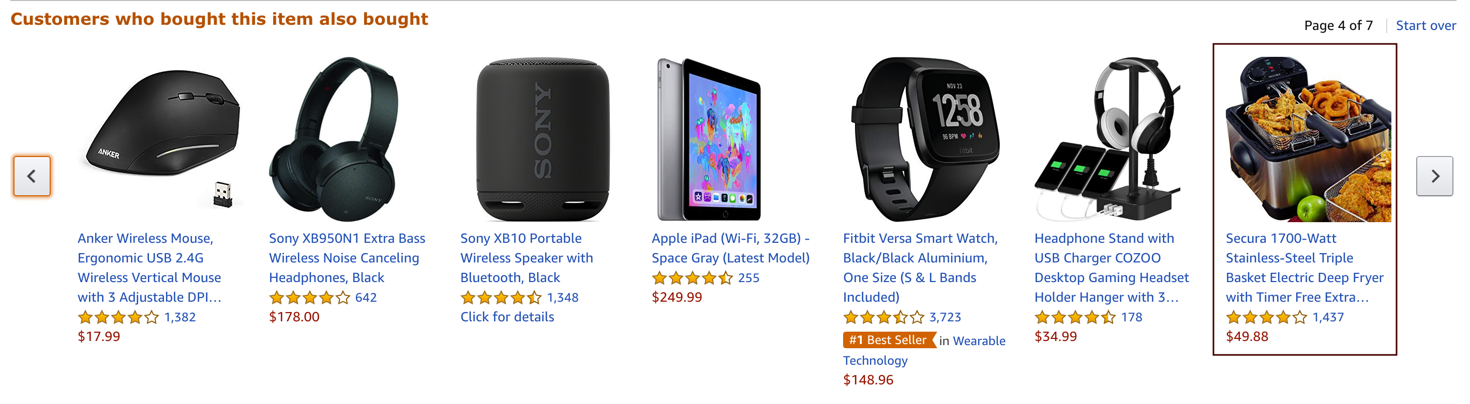
Task: Click the Start over link
Action: tap(1425, 25)
